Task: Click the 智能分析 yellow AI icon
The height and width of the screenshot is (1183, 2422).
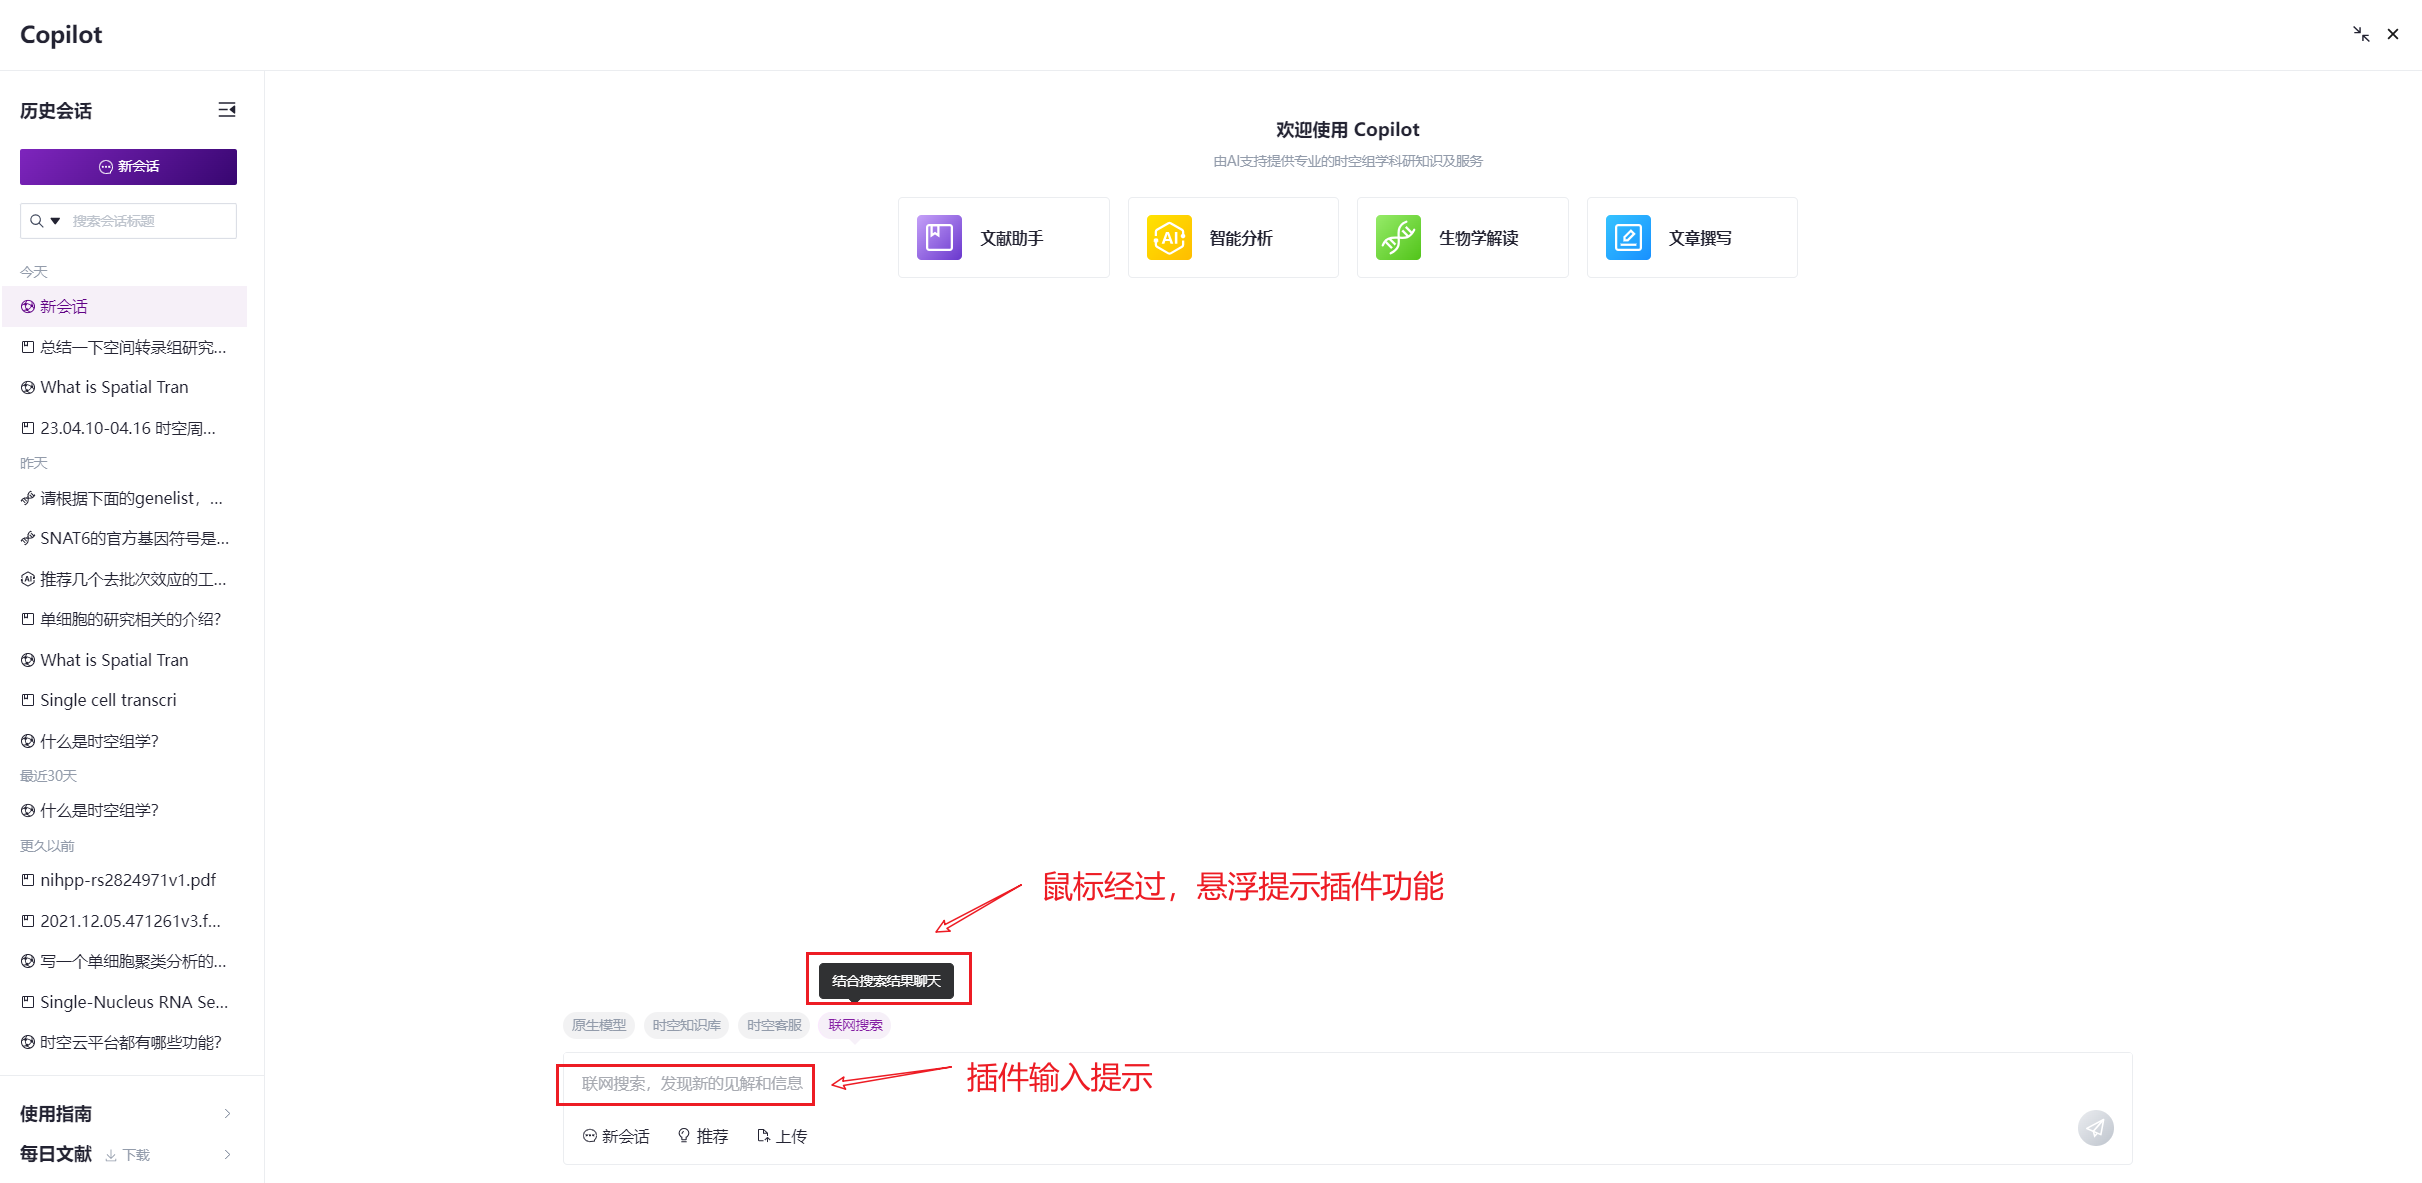Action: pos(1168,237)
